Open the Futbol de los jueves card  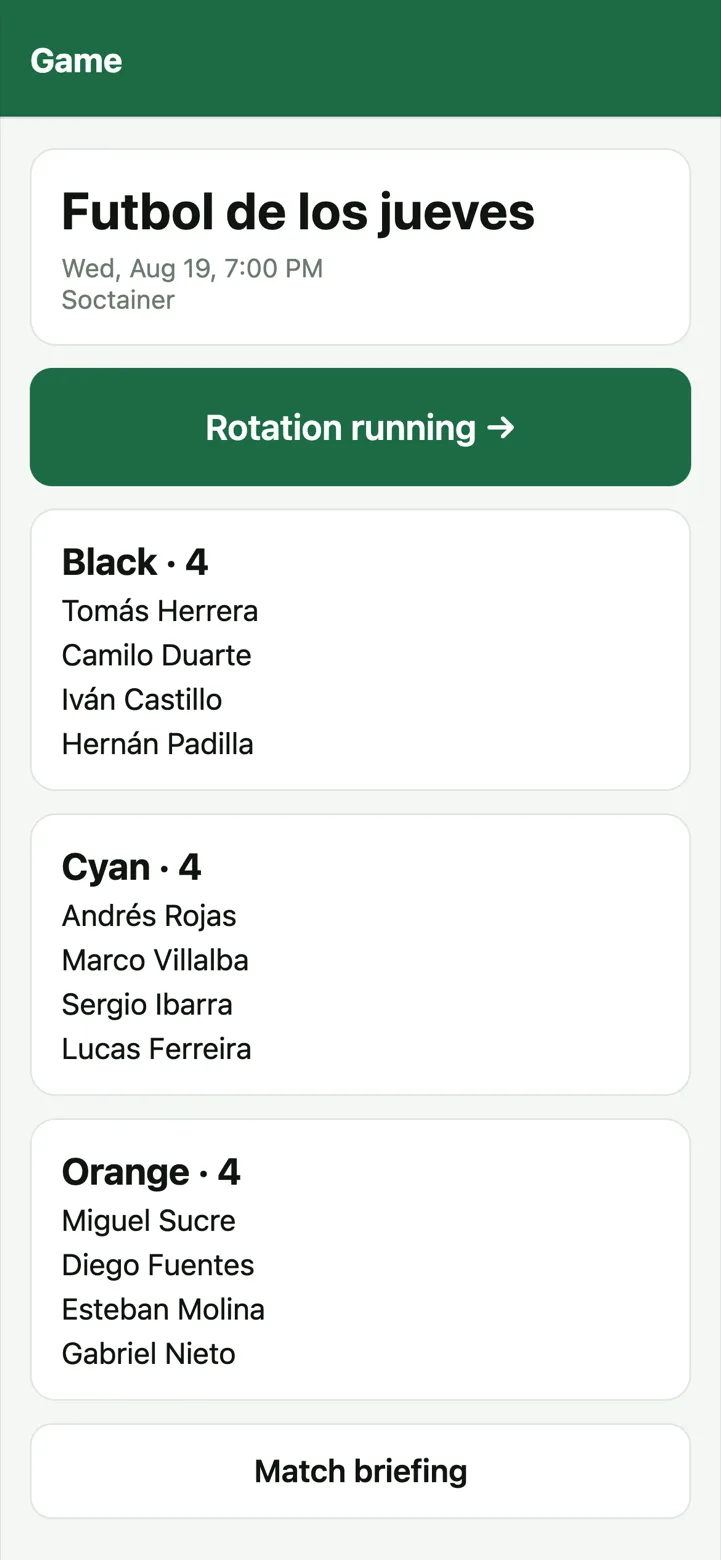tap(360, 247)
